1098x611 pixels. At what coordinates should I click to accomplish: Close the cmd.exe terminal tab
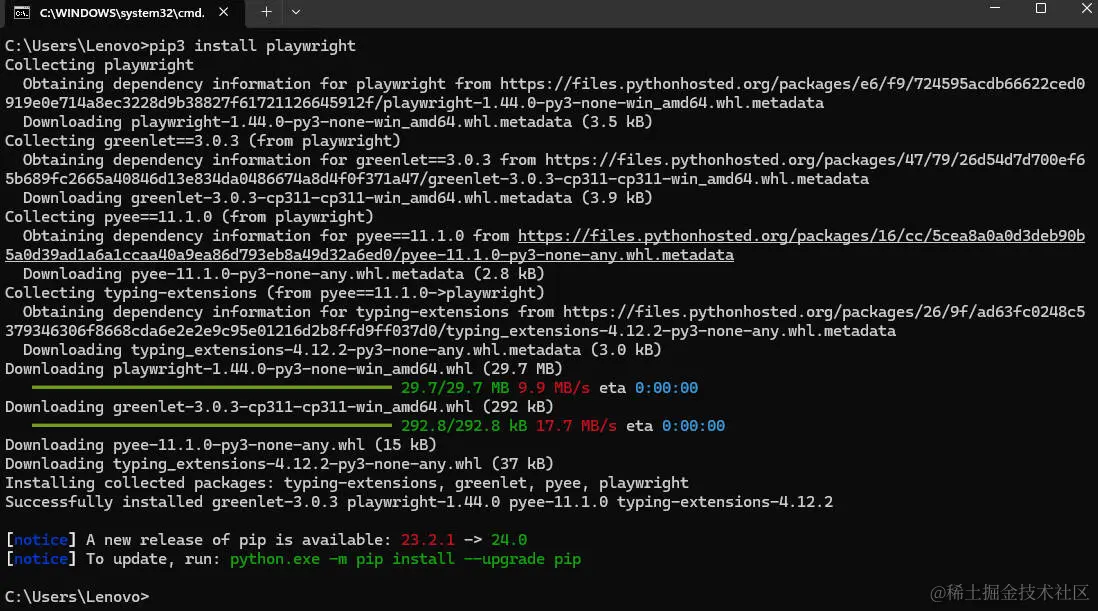click(x=223, y=12)
